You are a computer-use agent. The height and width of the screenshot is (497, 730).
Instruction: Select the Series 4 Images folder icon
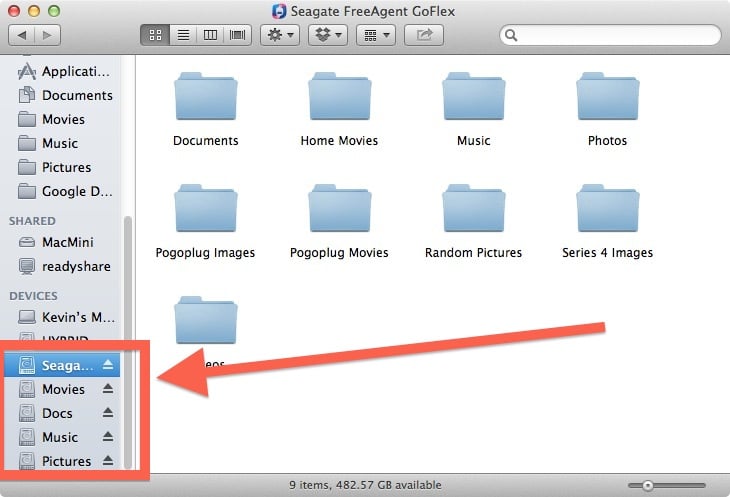click(x=608, y=208)
